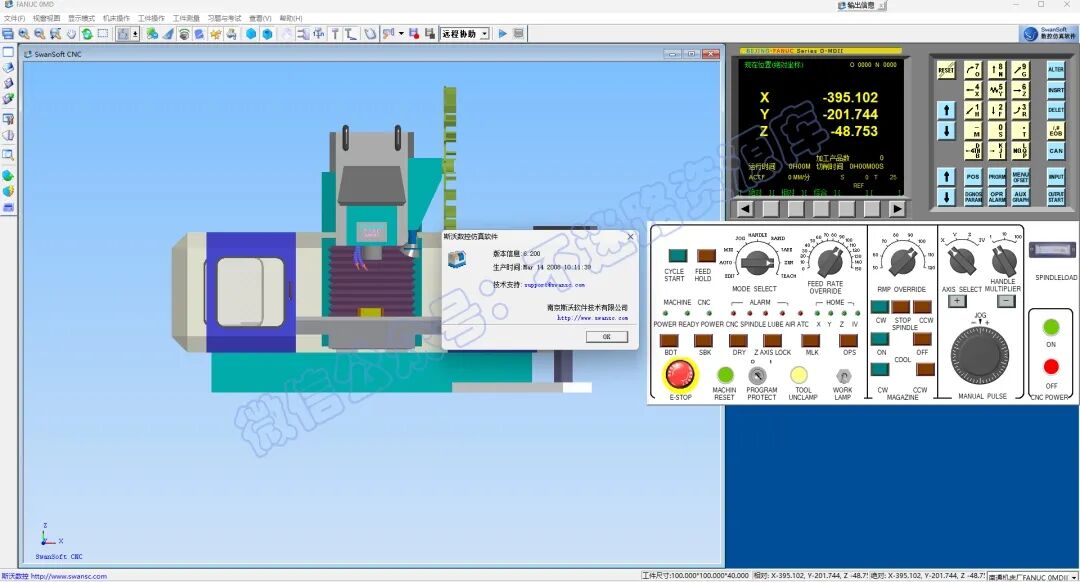Open the 文件(F) menu
1080x582 pixels.
point(14,19)
